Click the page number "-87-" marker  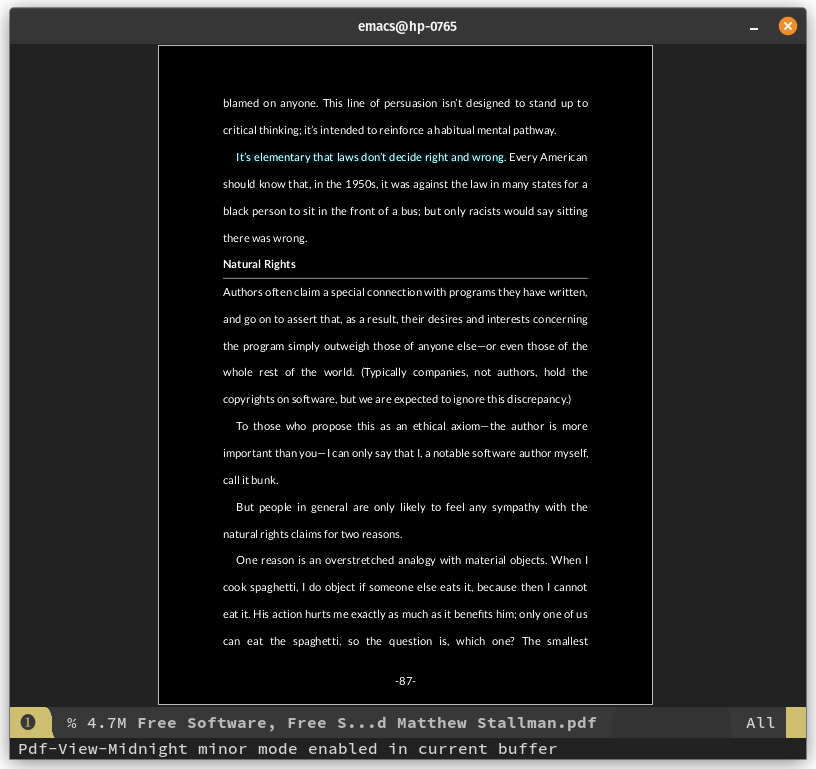click(x=405, y=681)
